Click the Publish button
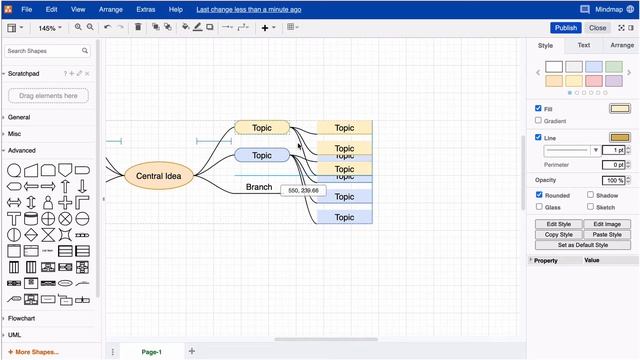Viewport: 640px width, 360px height. click(566, 28)
